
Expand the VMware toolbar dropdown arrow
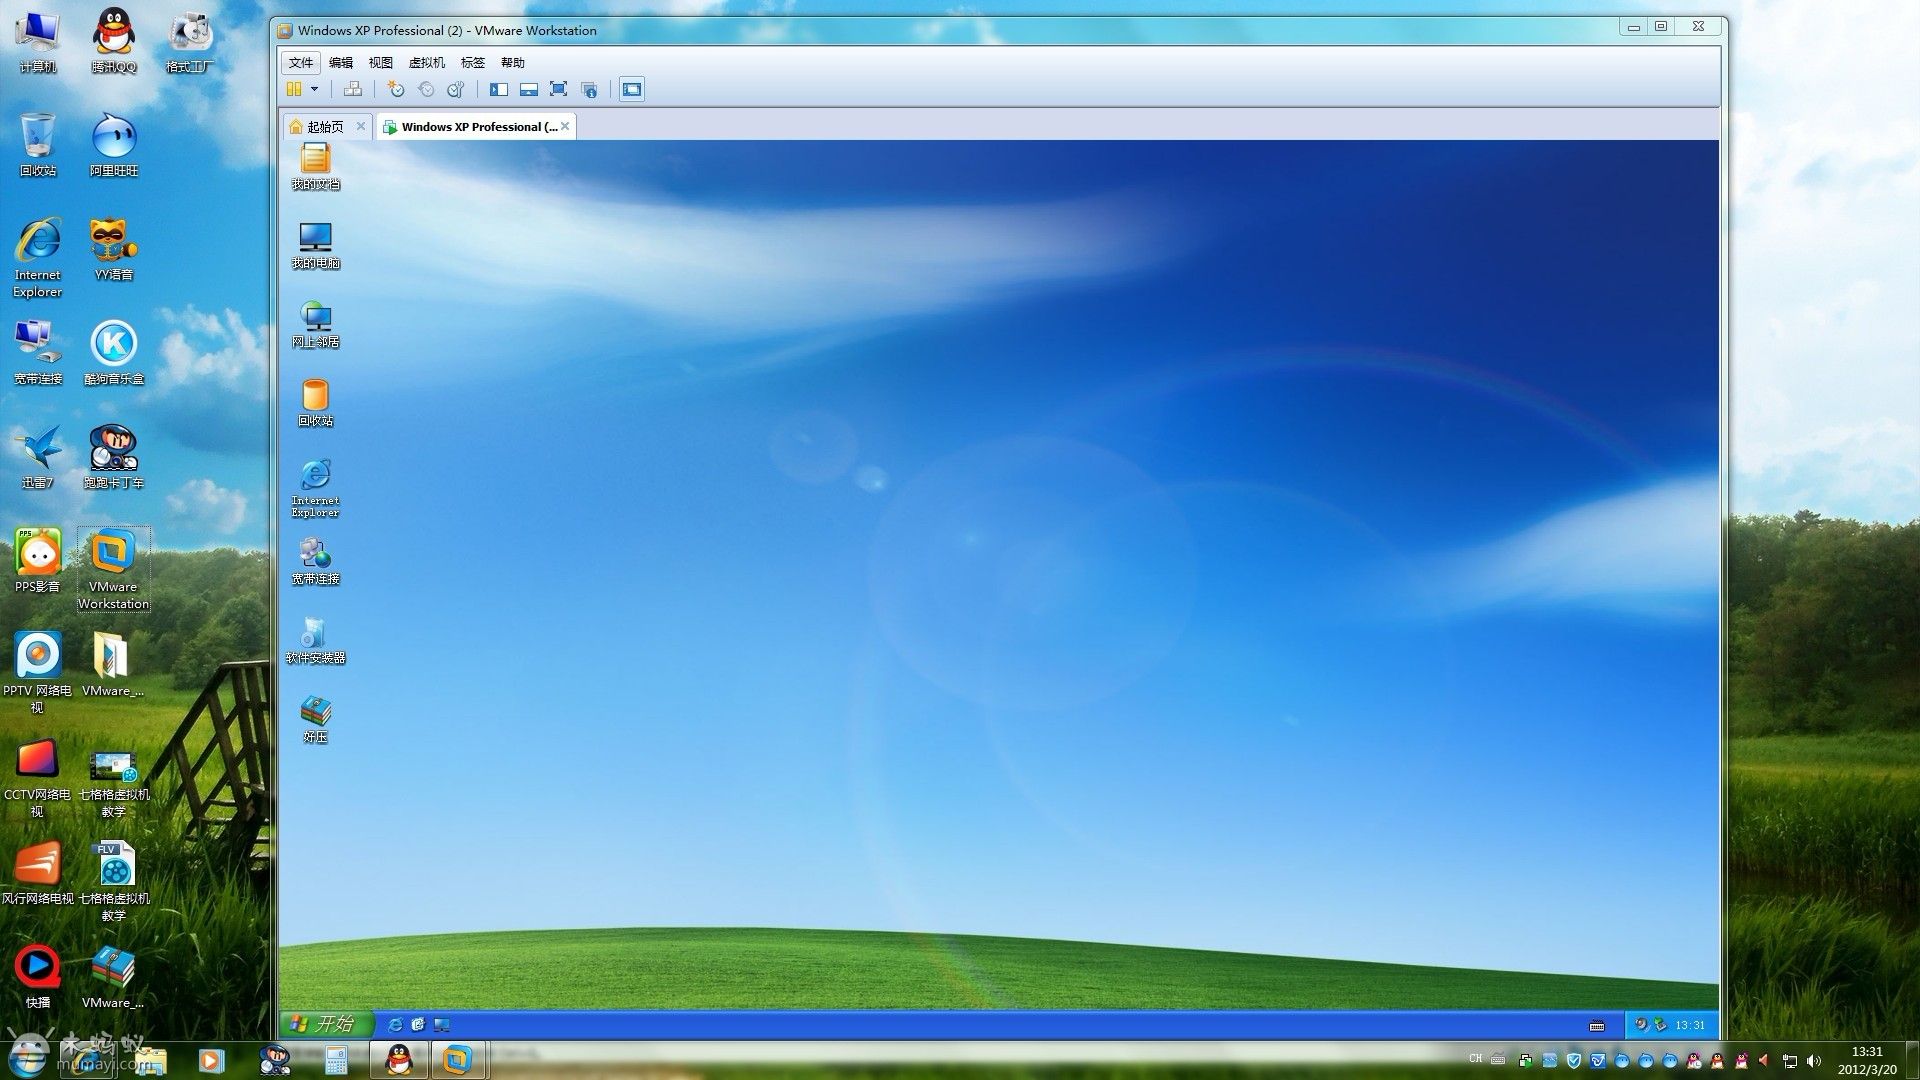tap(314, 88)
